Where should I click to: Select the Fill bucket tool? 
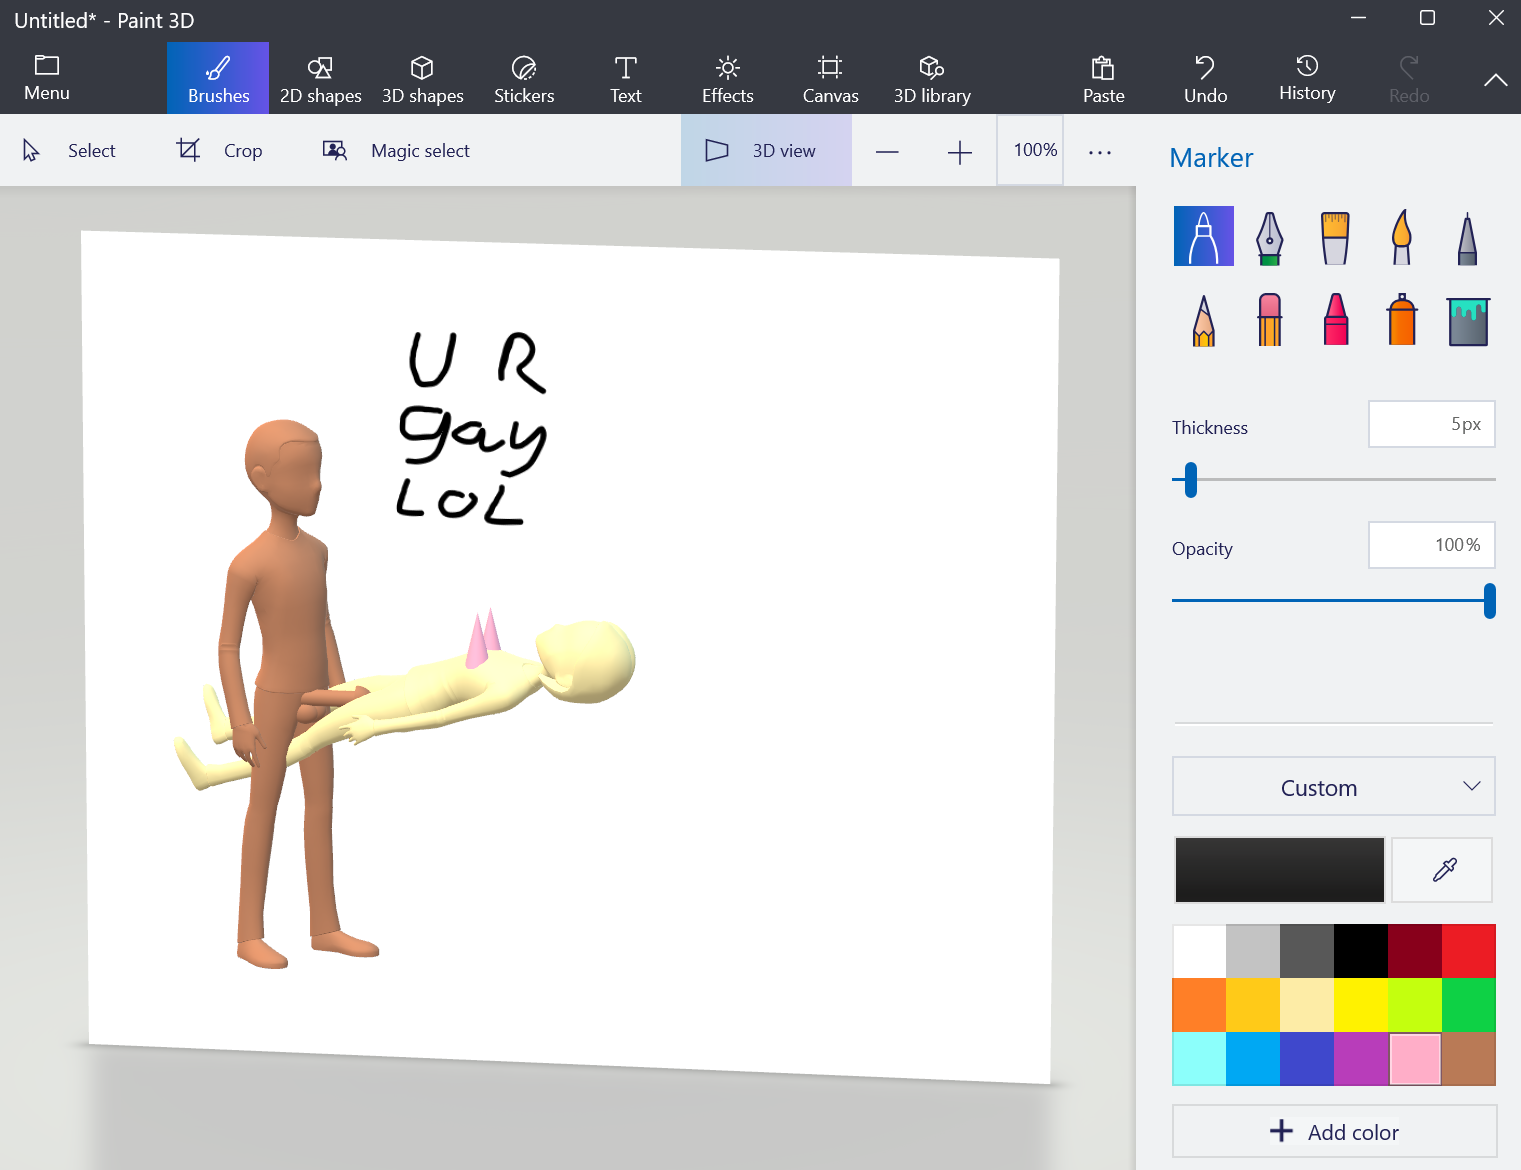[x=1467, y=321]
